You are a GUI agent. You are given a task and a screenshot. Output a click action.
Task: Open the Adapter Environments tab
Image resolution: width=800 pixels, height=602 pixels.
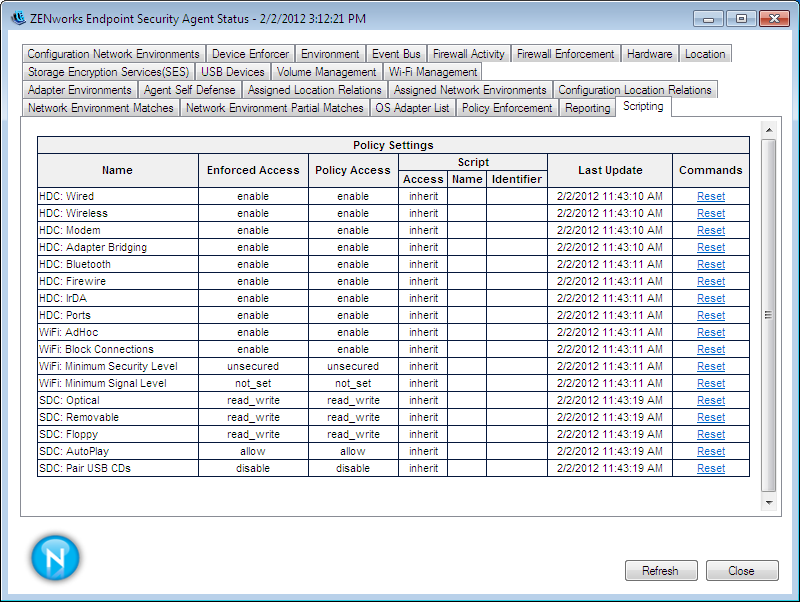click(x=80, y=90)
